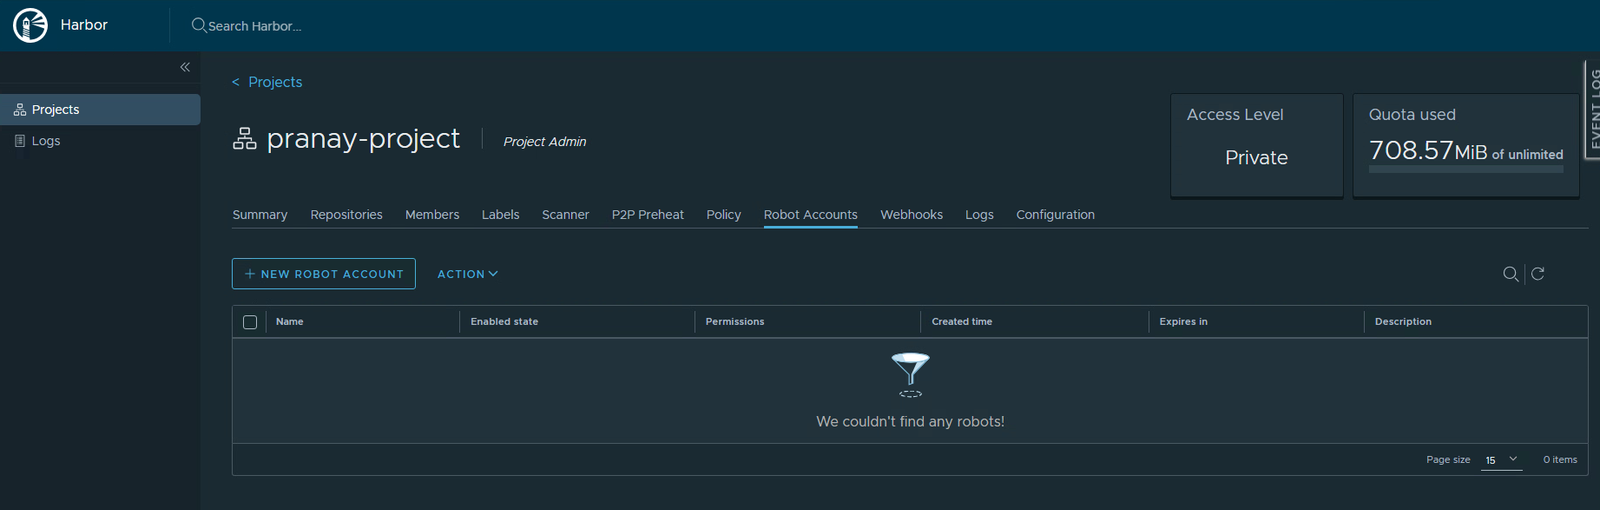Open the P2P Preheat tab
The height and width of the screenshot is (510, 1600).
point(648,215)
